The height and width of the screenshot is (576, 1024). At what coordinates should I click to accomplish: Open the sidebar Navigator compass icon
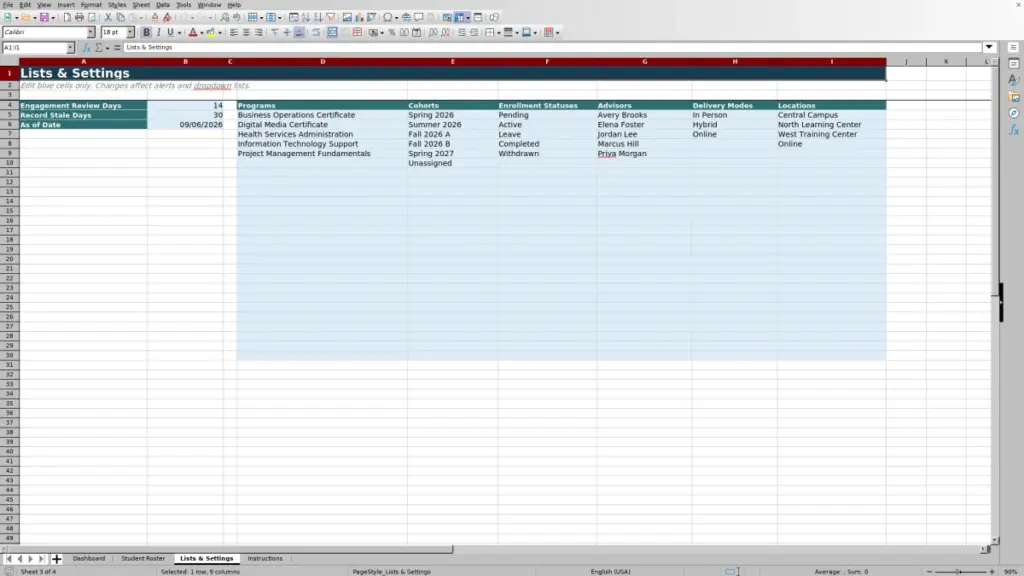click(x=1014, y=113)
